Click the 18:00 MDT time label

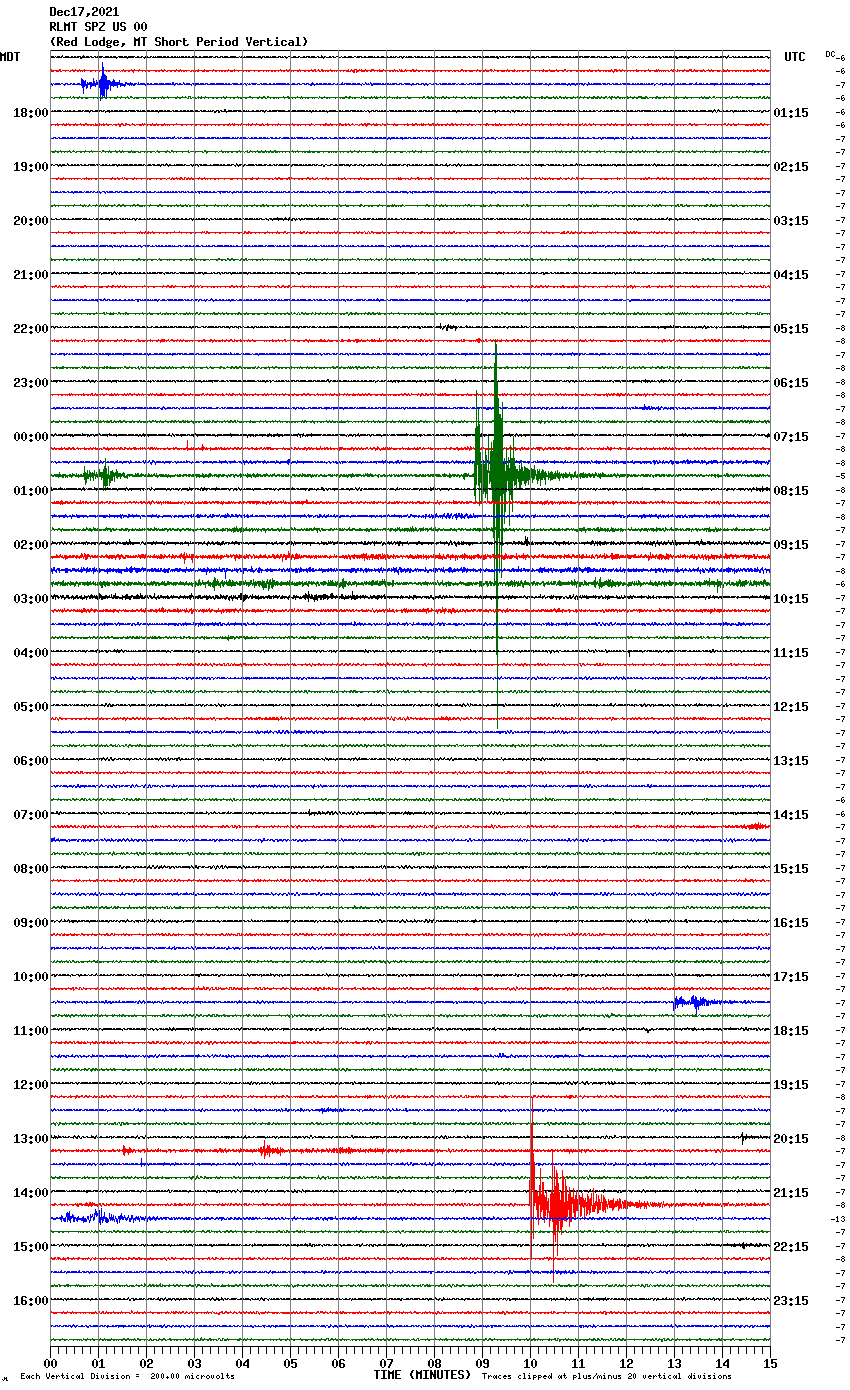click(x=30, y=113)
